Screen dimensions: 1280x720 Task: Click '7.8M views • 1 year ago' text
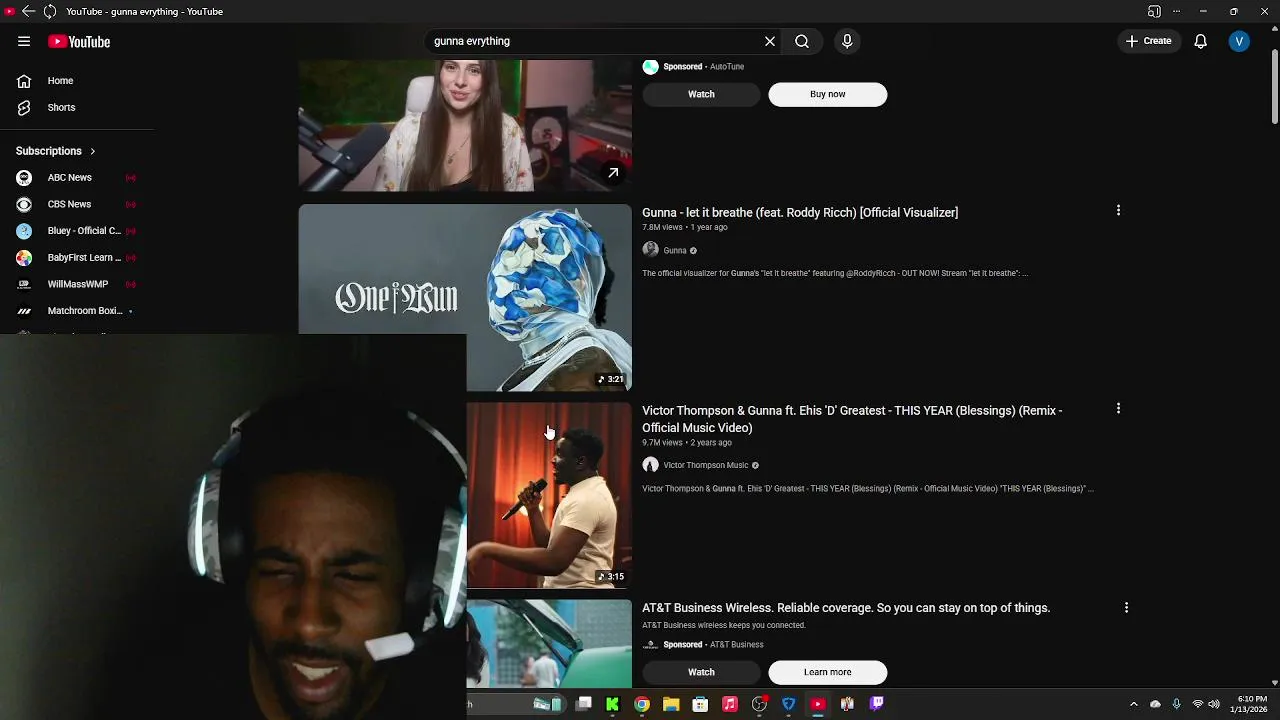coord(685,227)
